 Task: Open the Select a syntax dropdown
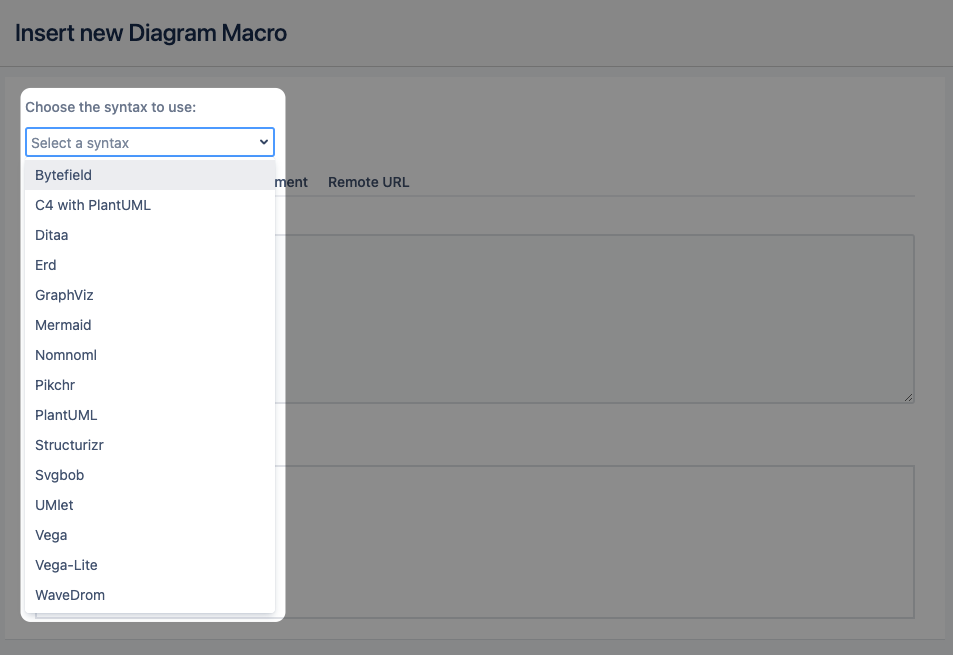pyautogui.click(x=150, y=142)
